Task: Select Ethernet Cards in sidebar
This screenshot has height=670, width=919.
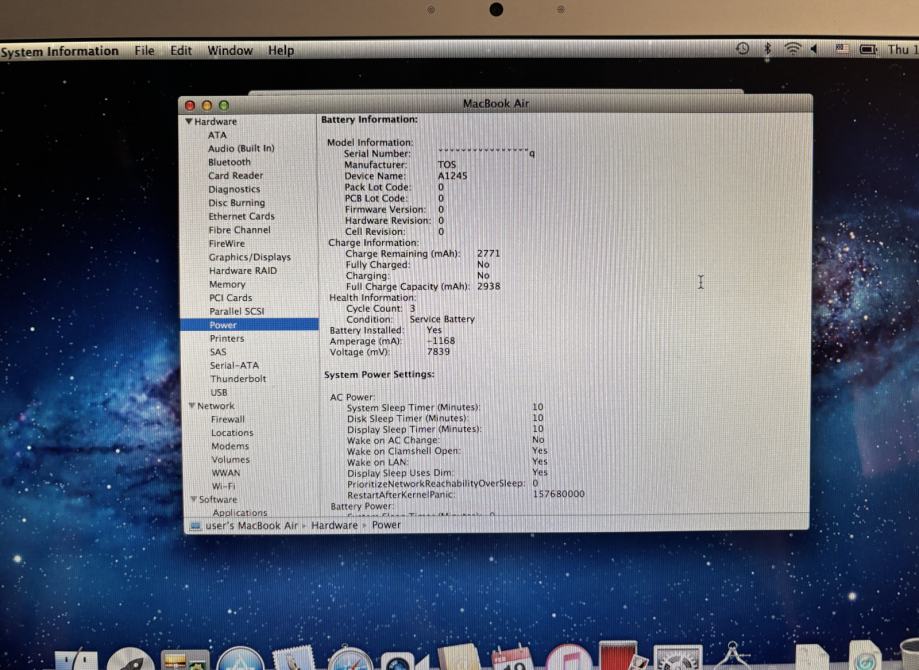Action: (x=241, y=216)
